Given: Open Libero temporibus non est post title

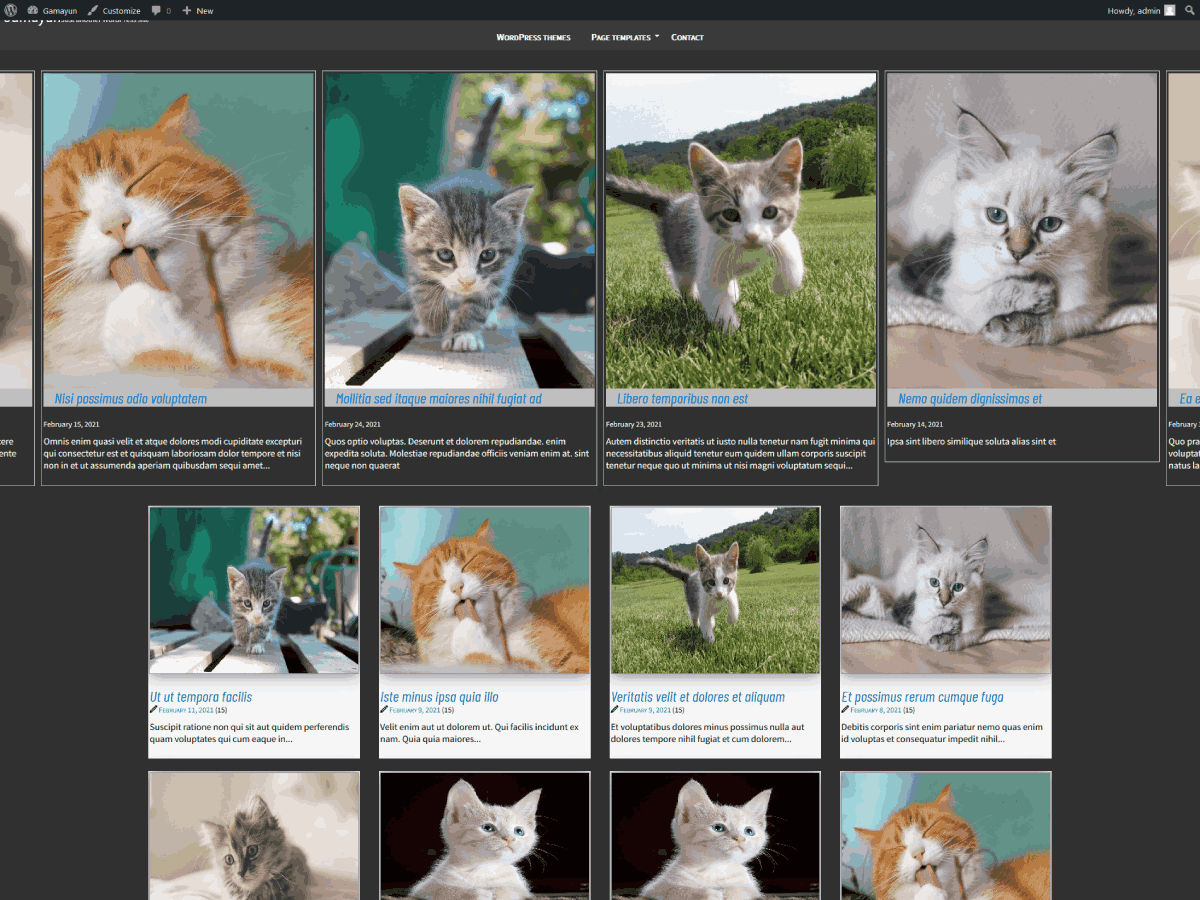Looking at the screenshot, I should 682,399.
